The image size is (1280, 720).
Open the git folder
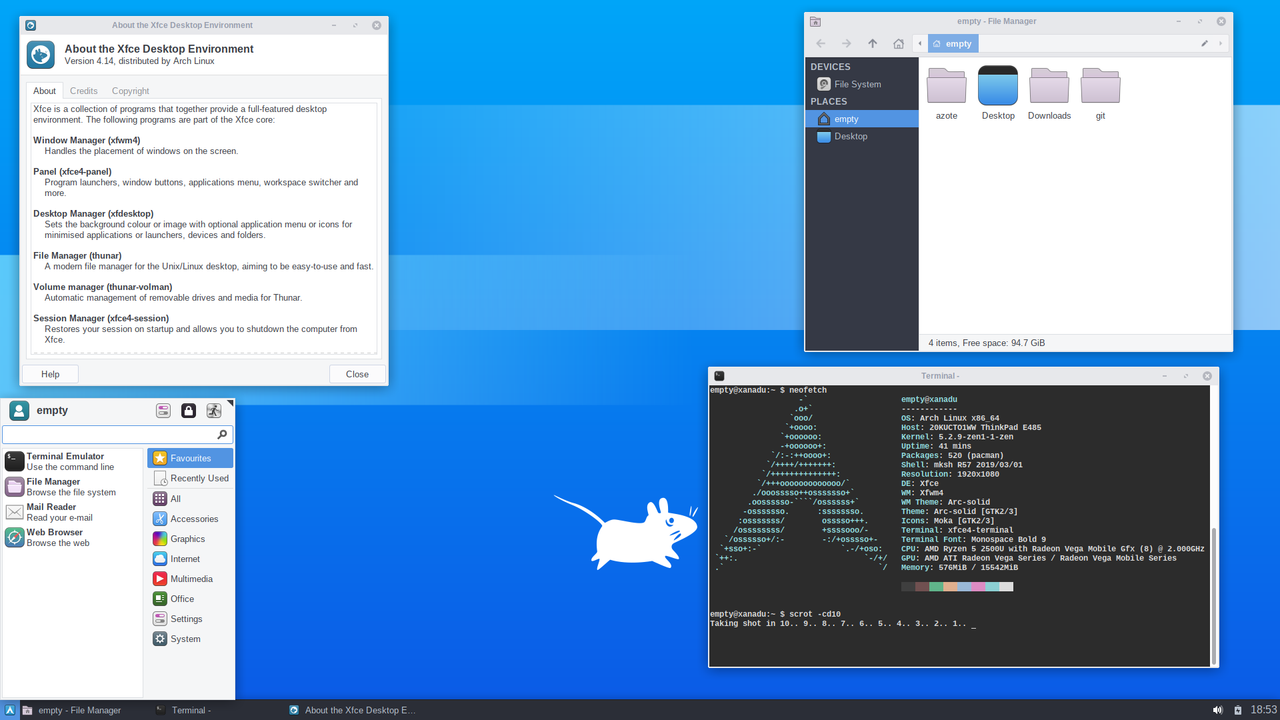pyautogui.click(x=1100, y=94)
